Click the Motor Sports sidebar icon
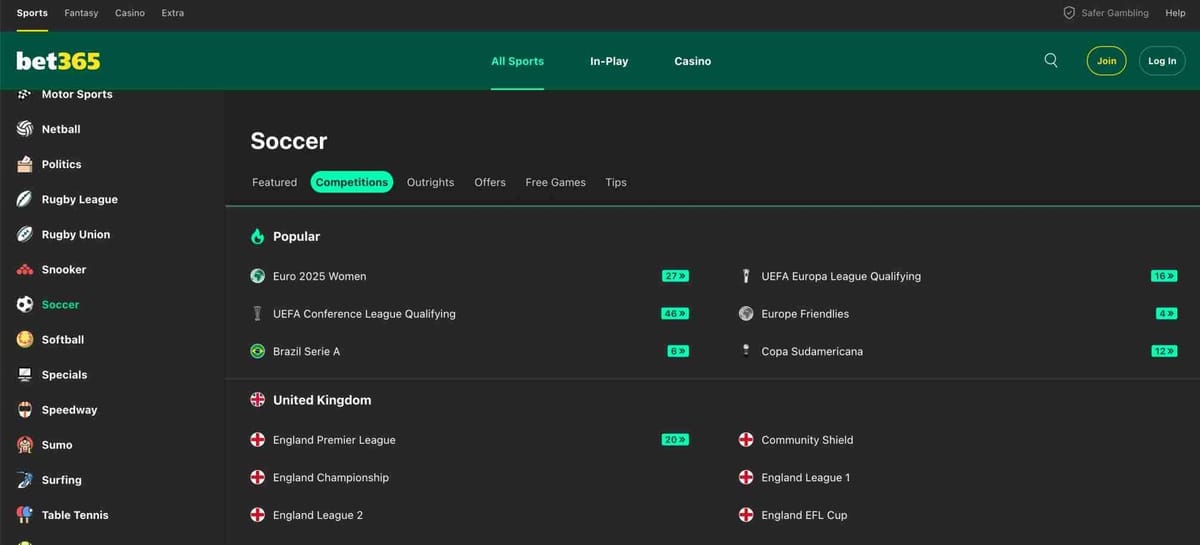The height and width of the screenshot is (545, 1200). point(25,94)
